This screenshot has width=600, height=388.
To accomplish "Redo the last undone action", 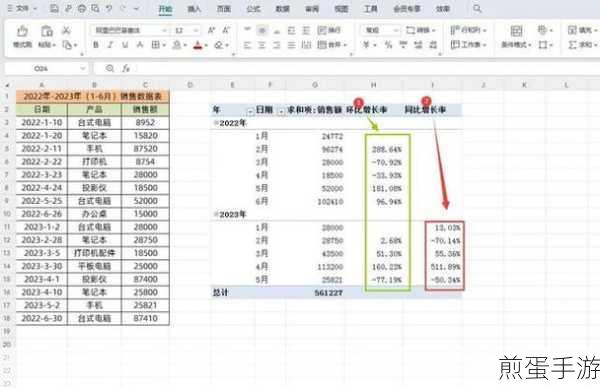I will (123, 8).
